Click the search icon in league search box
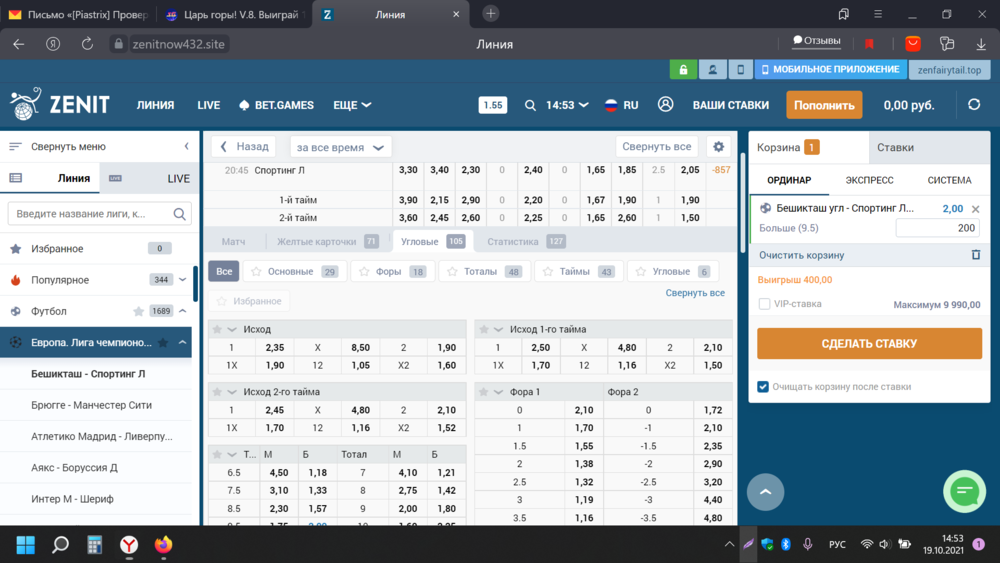Image resolution: width=1000 pixels, height=563 pixels. pyautogui.click(x=180, y=214)
